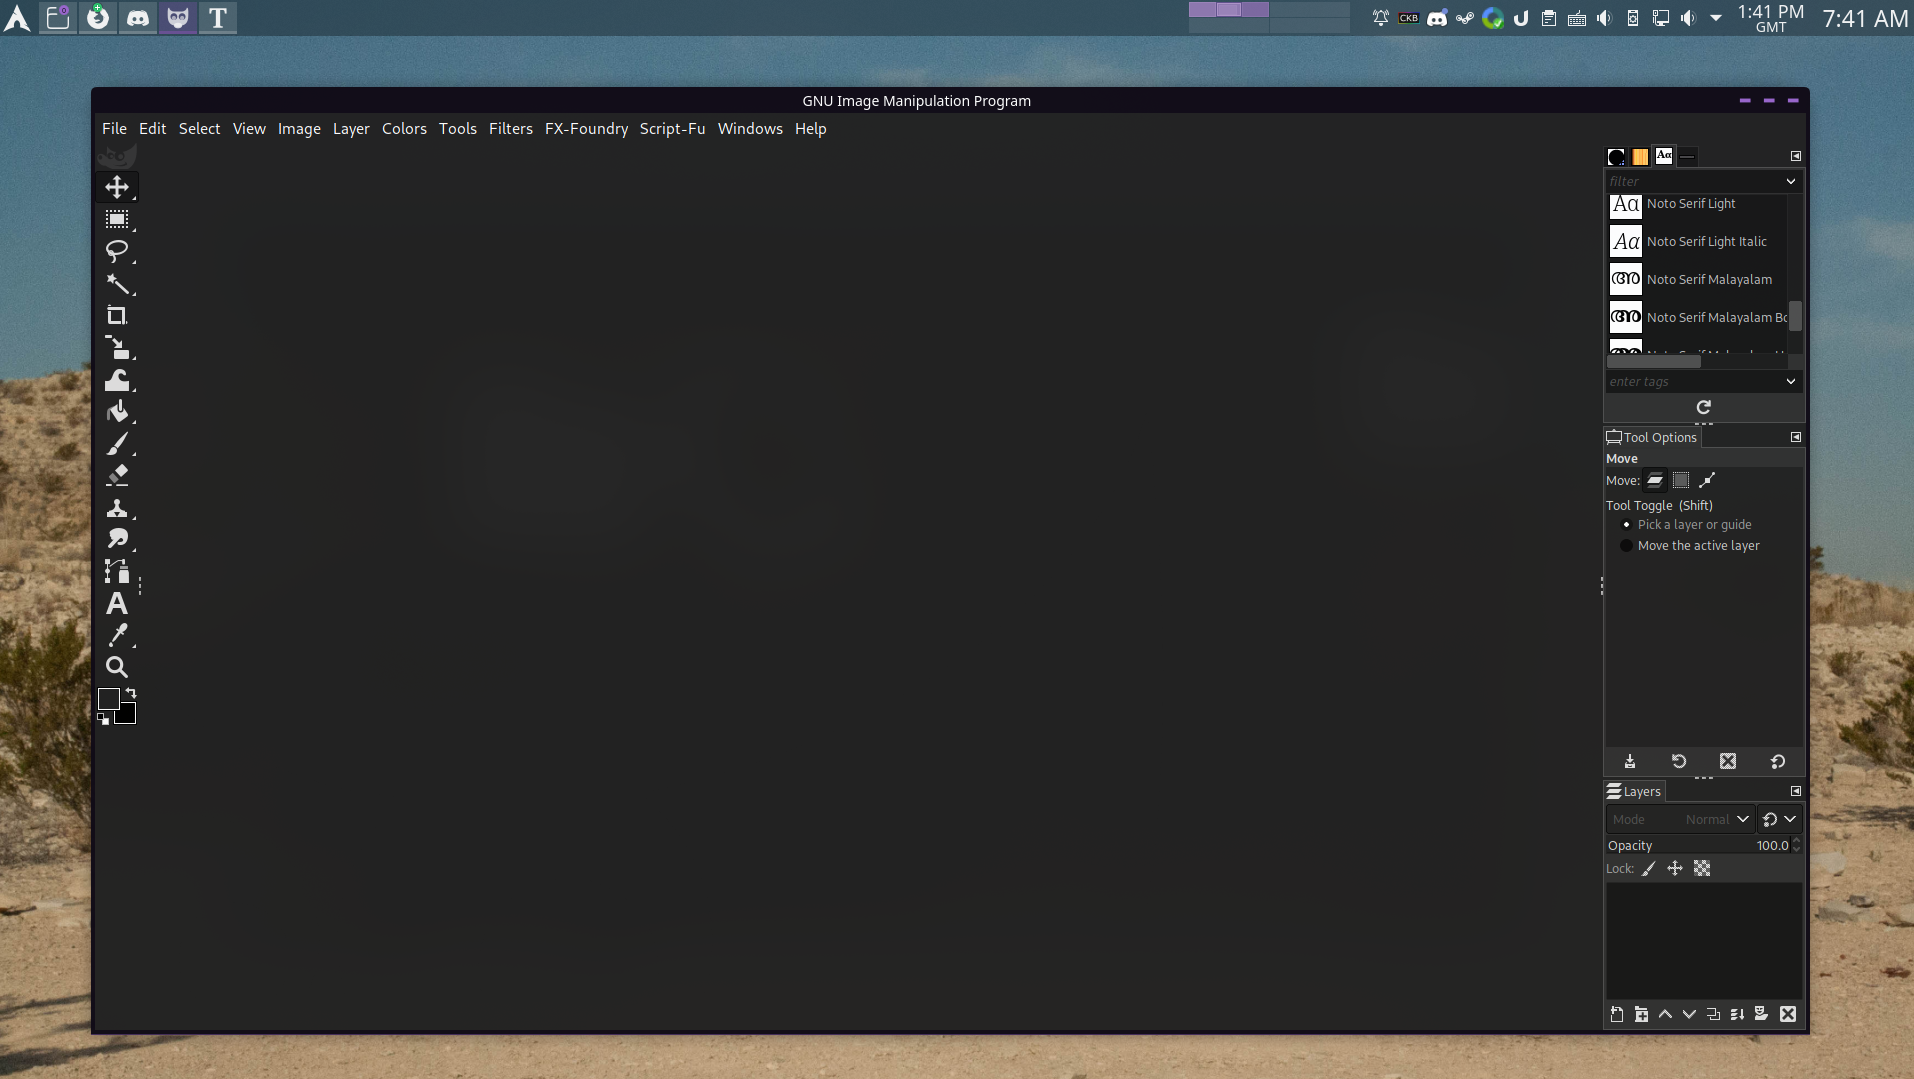This screenshot has width=1914, height=1079.
Task: Select the Zoom magnifier tool
Action: tap(117, 667)
